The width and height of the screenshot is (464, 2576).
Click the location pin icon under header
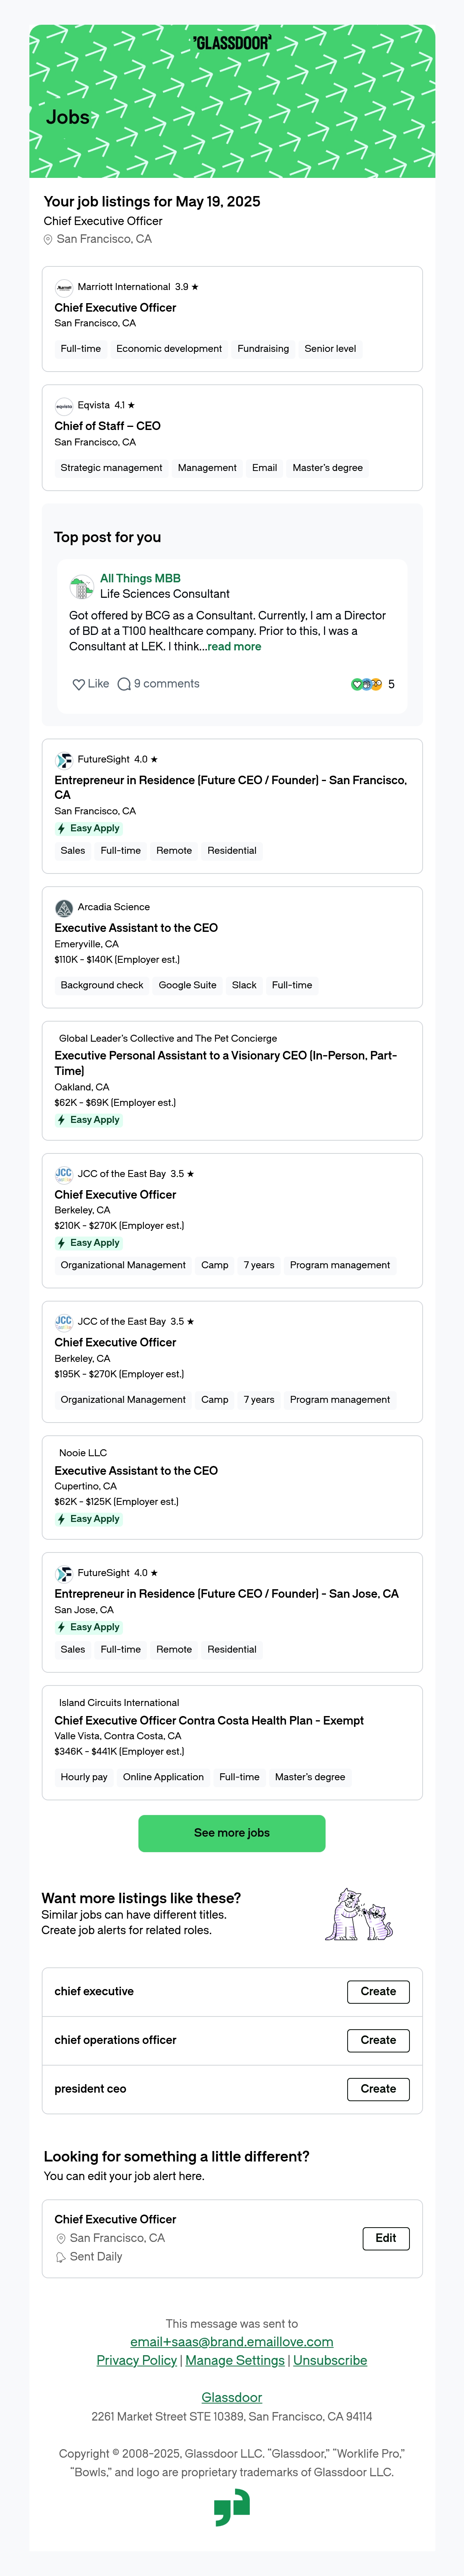48,240
